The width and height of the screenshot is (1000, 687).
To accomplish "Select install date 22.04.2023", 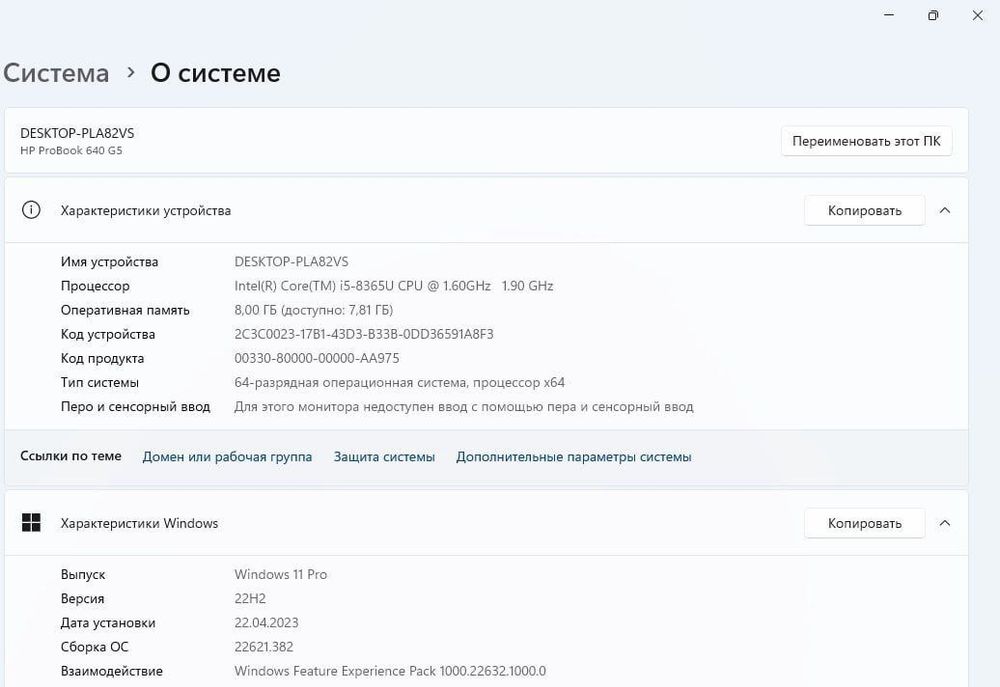I will [266, 623].
